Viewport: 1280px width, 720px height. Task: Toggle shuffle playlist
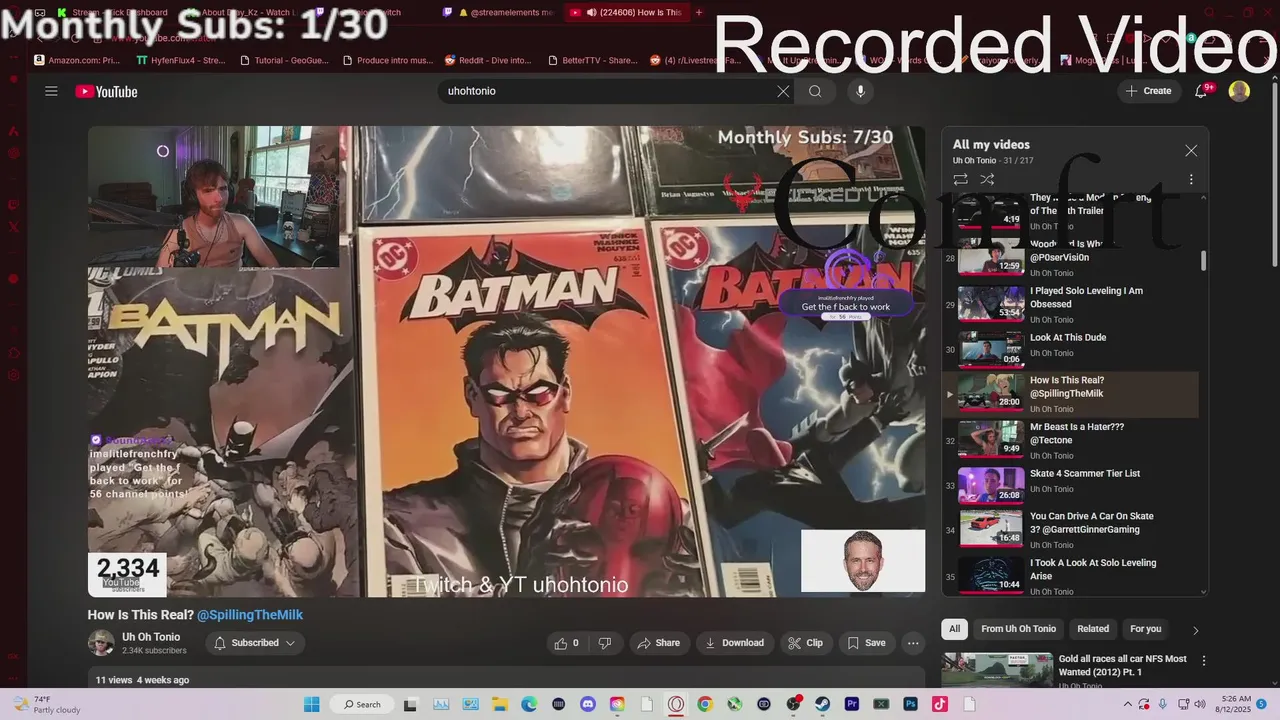987,179
